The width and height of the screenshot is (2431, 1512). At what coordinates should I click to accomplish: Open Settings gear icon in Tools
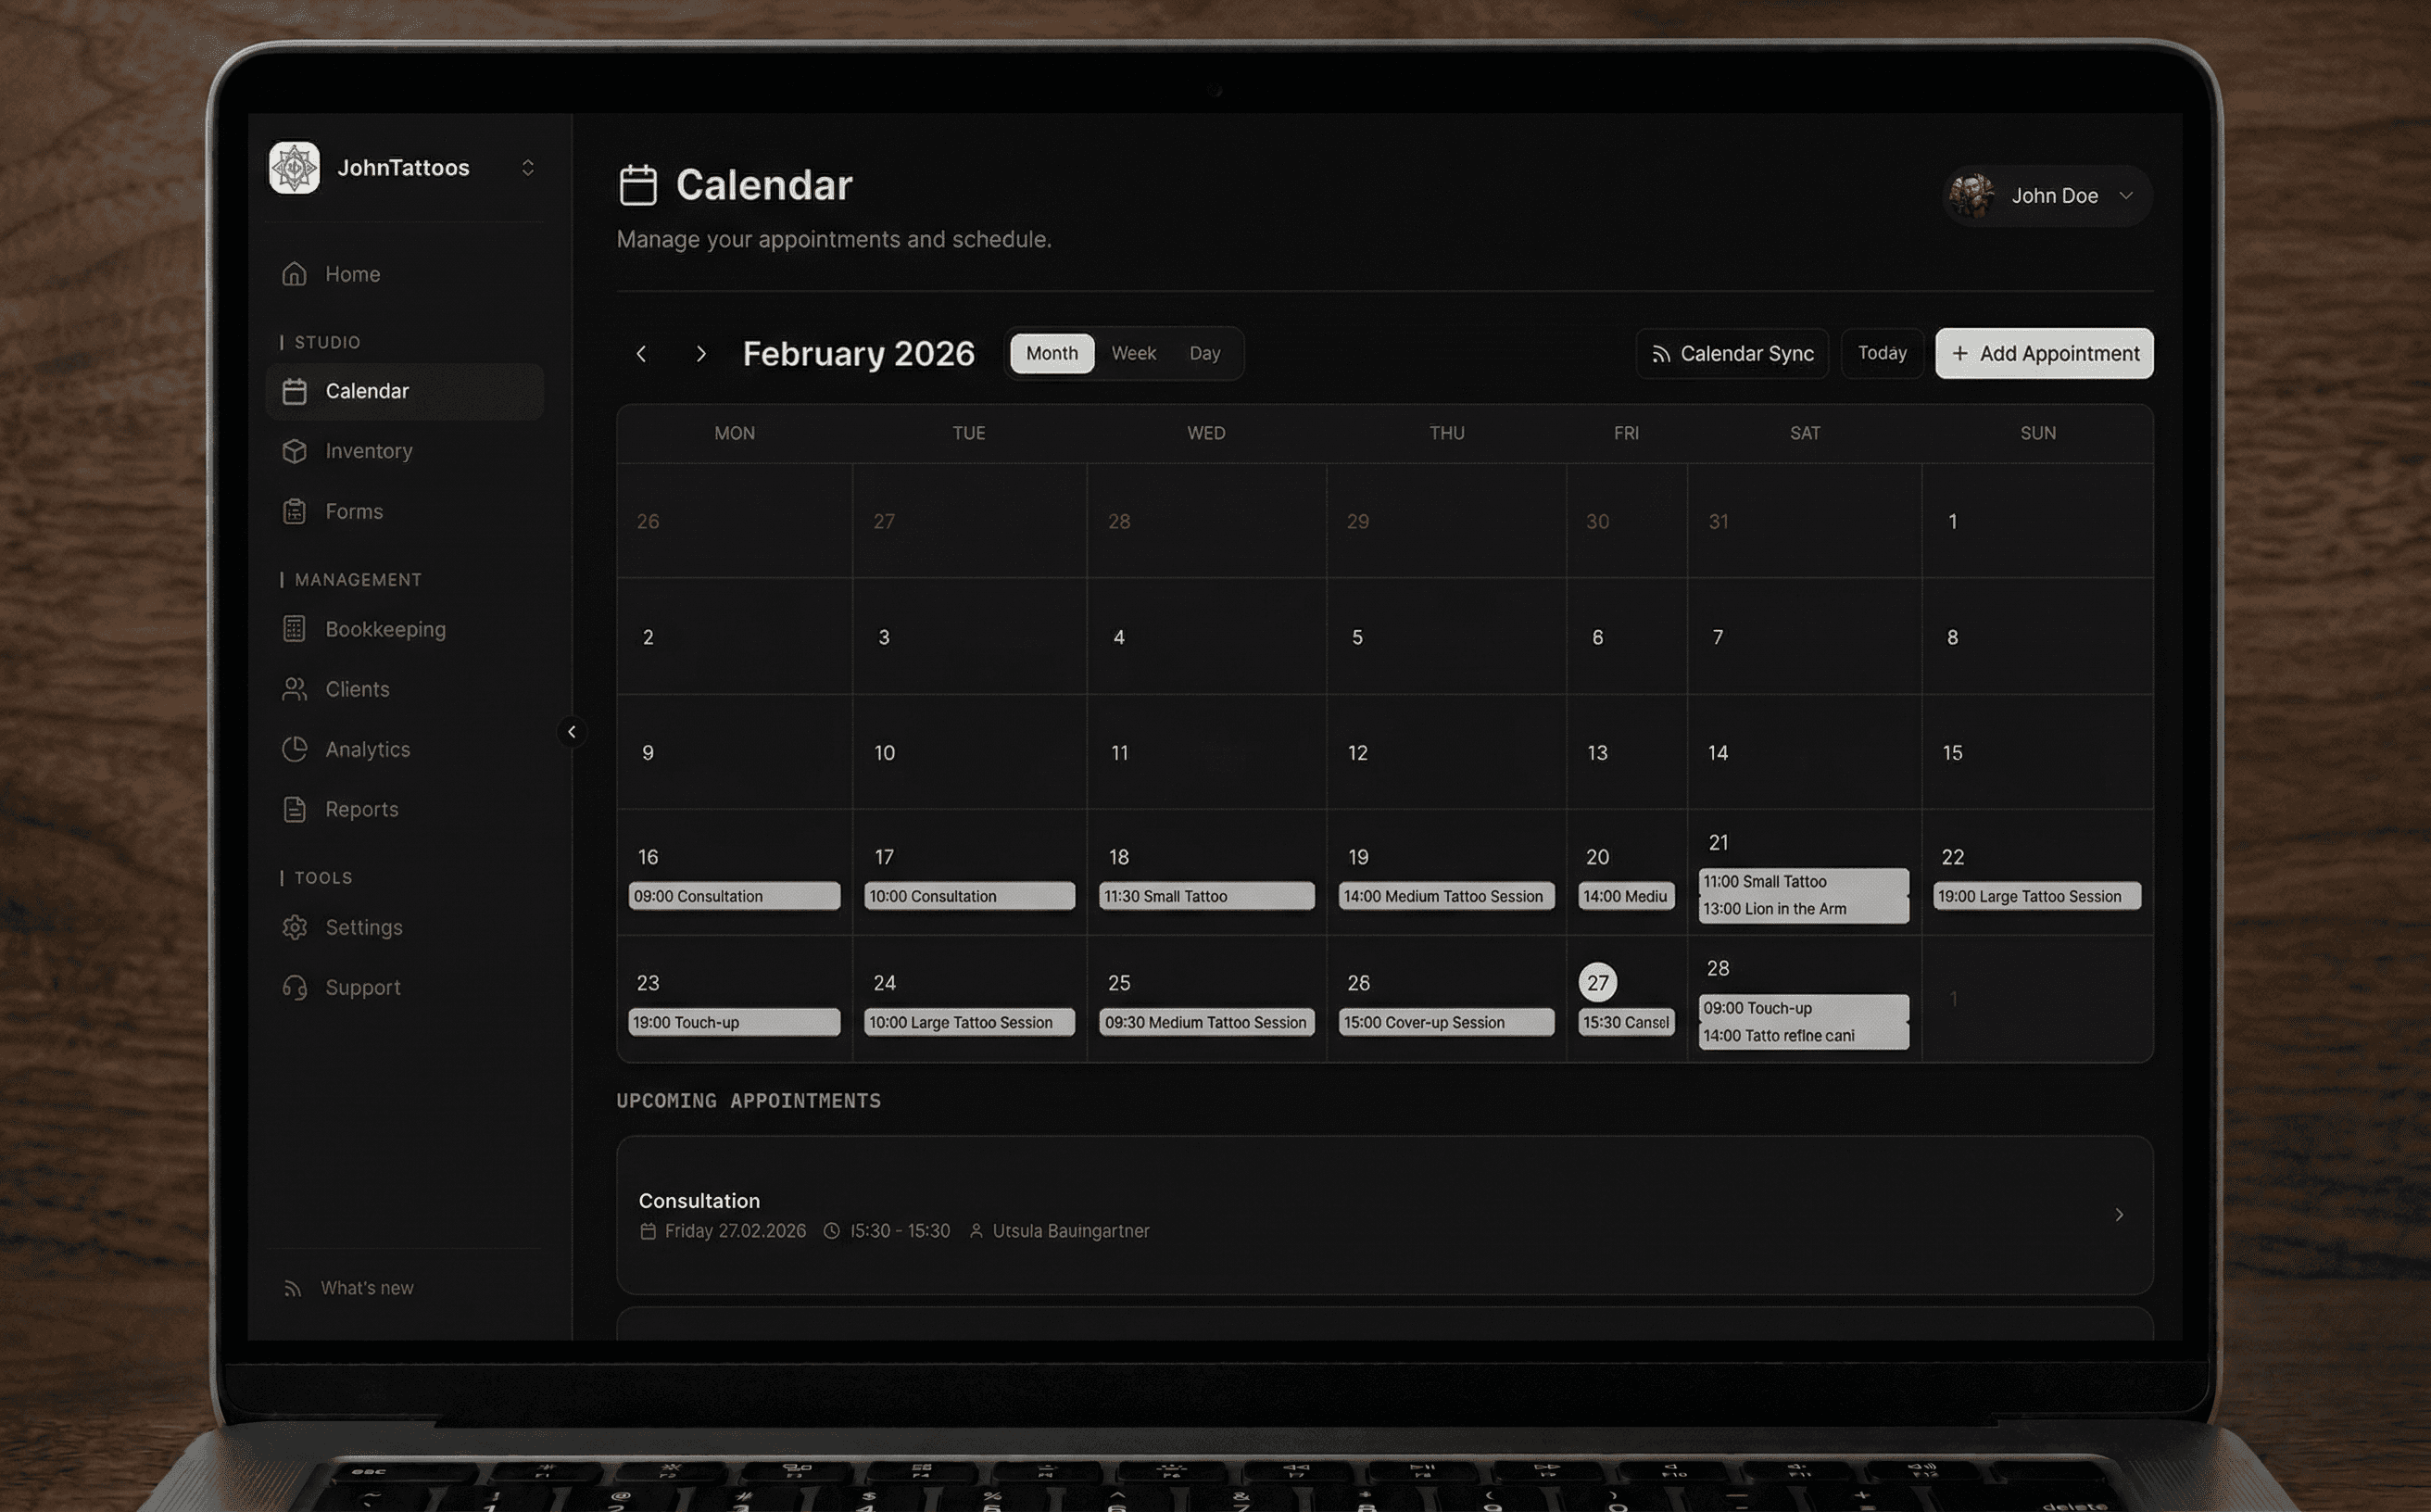[x=294, y=927]
